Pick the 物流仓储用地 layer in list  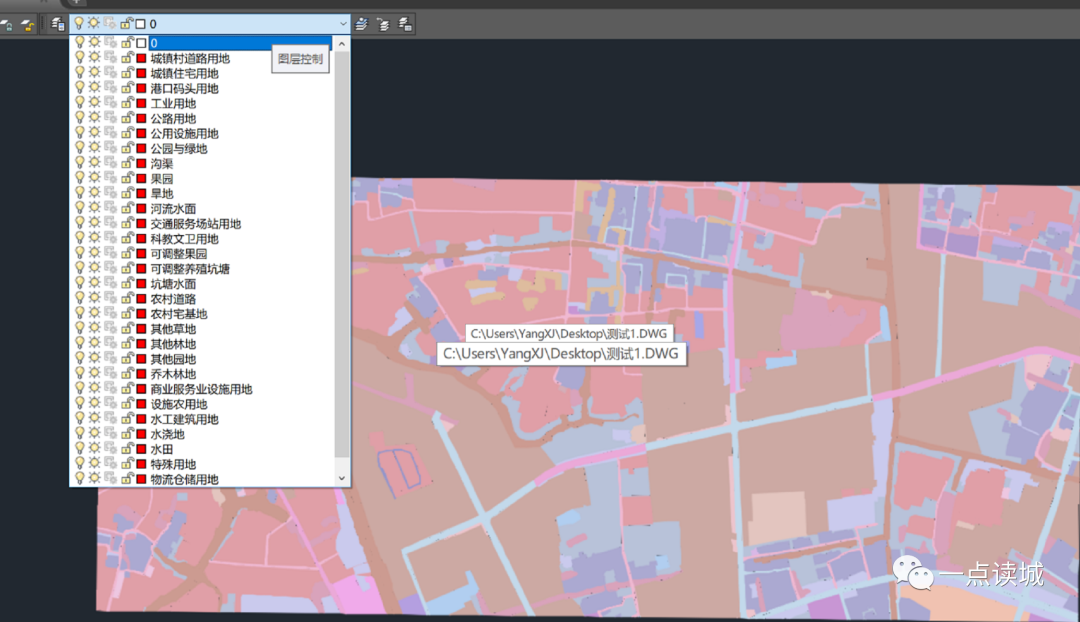point(184,479)
